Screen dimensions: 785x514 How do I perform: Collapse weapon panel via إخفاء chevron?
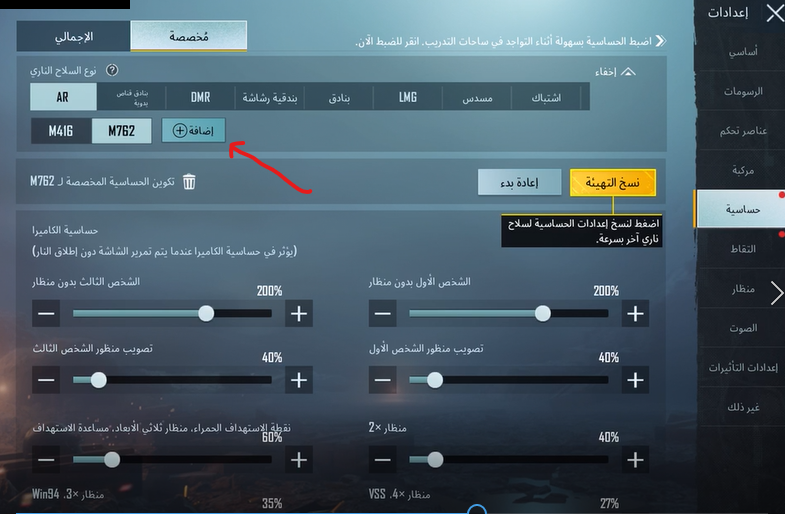tap(628, 72)
